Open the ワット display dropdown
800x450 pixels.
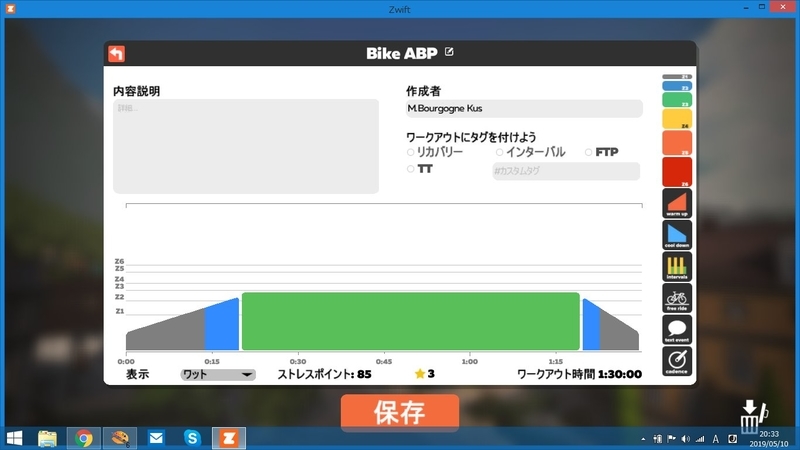[218, 374]
